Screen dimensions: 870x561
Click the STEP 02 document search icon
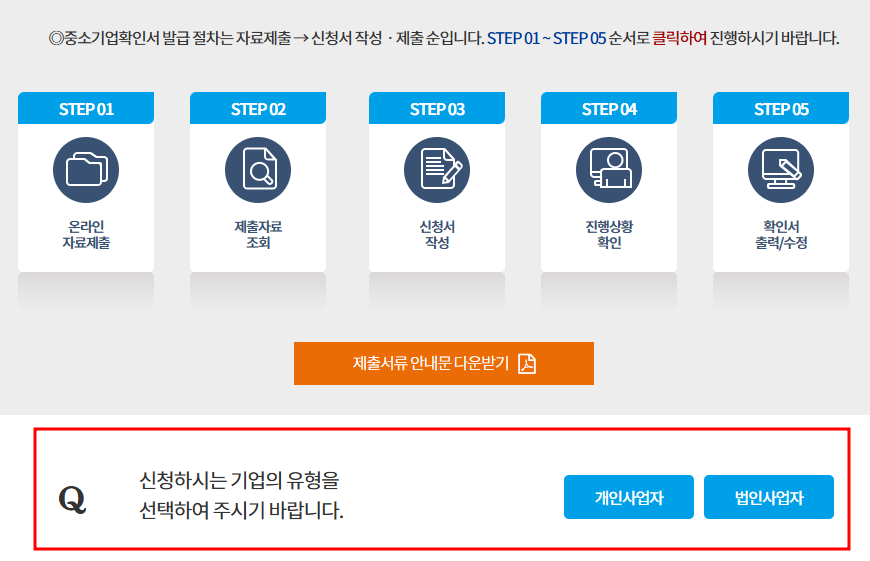pos(258,170)
